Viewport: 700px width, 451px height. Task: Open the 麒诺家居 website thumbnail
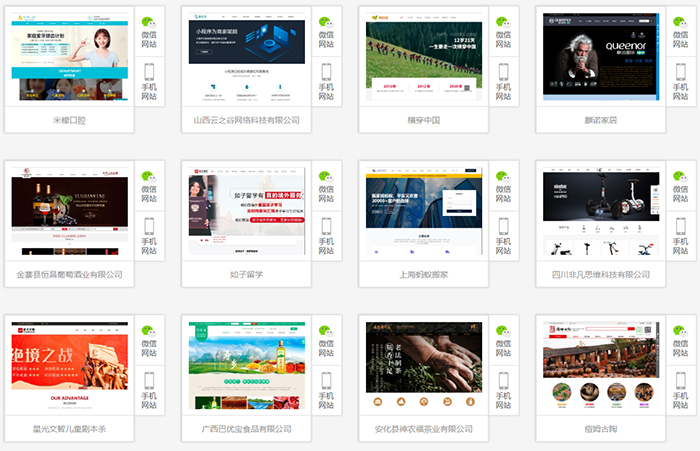click(600, 57)
